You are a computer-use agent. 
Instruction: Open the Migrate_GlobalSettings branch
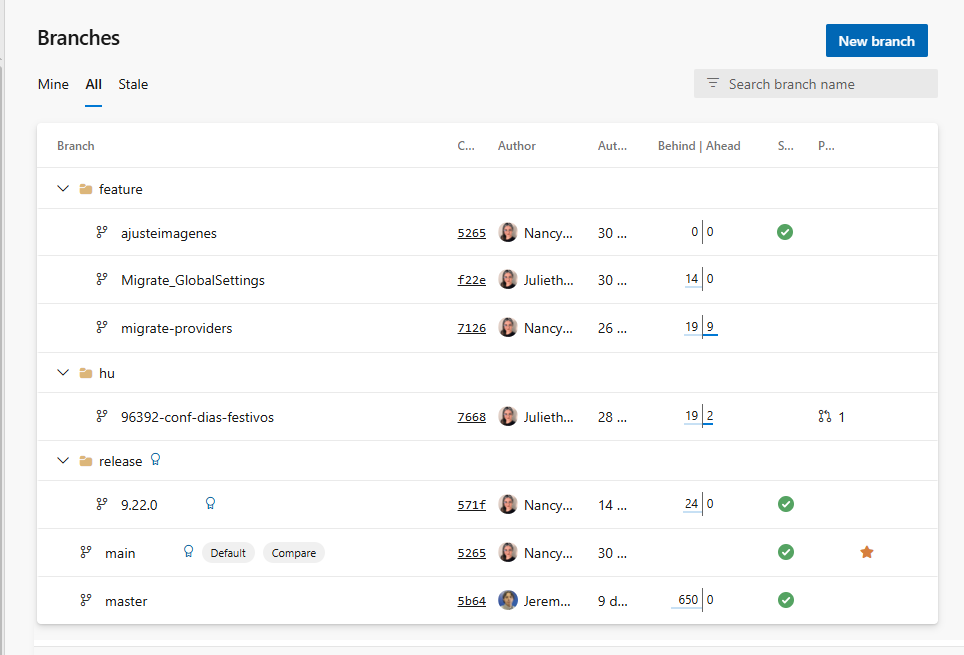coord(193,280)
